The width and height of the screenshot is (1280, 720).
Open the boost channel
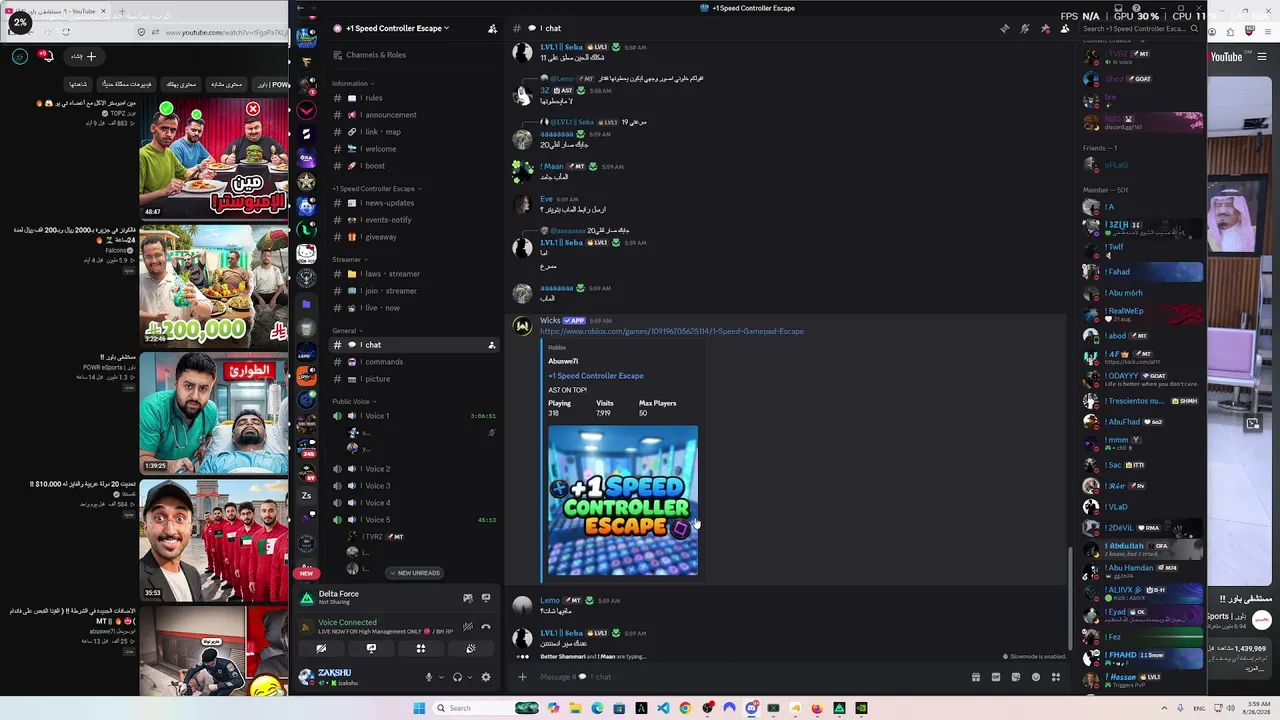pos(414,166)
